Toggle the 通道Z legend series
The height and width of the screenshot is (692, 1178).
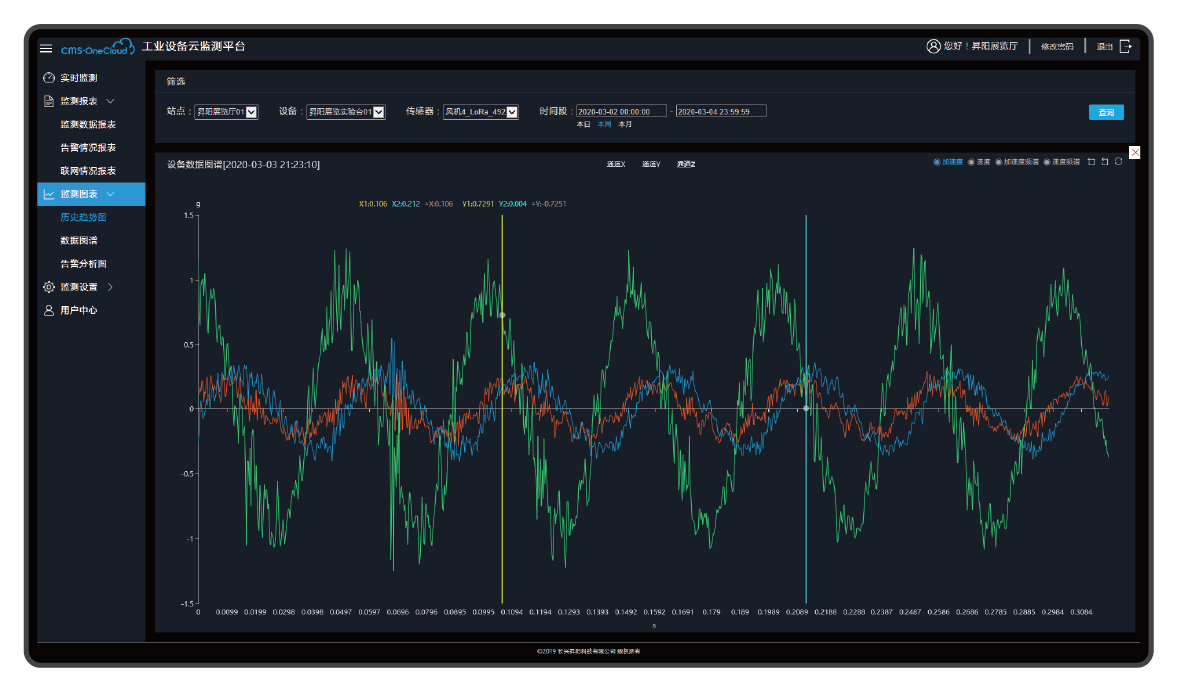(686, 164)
